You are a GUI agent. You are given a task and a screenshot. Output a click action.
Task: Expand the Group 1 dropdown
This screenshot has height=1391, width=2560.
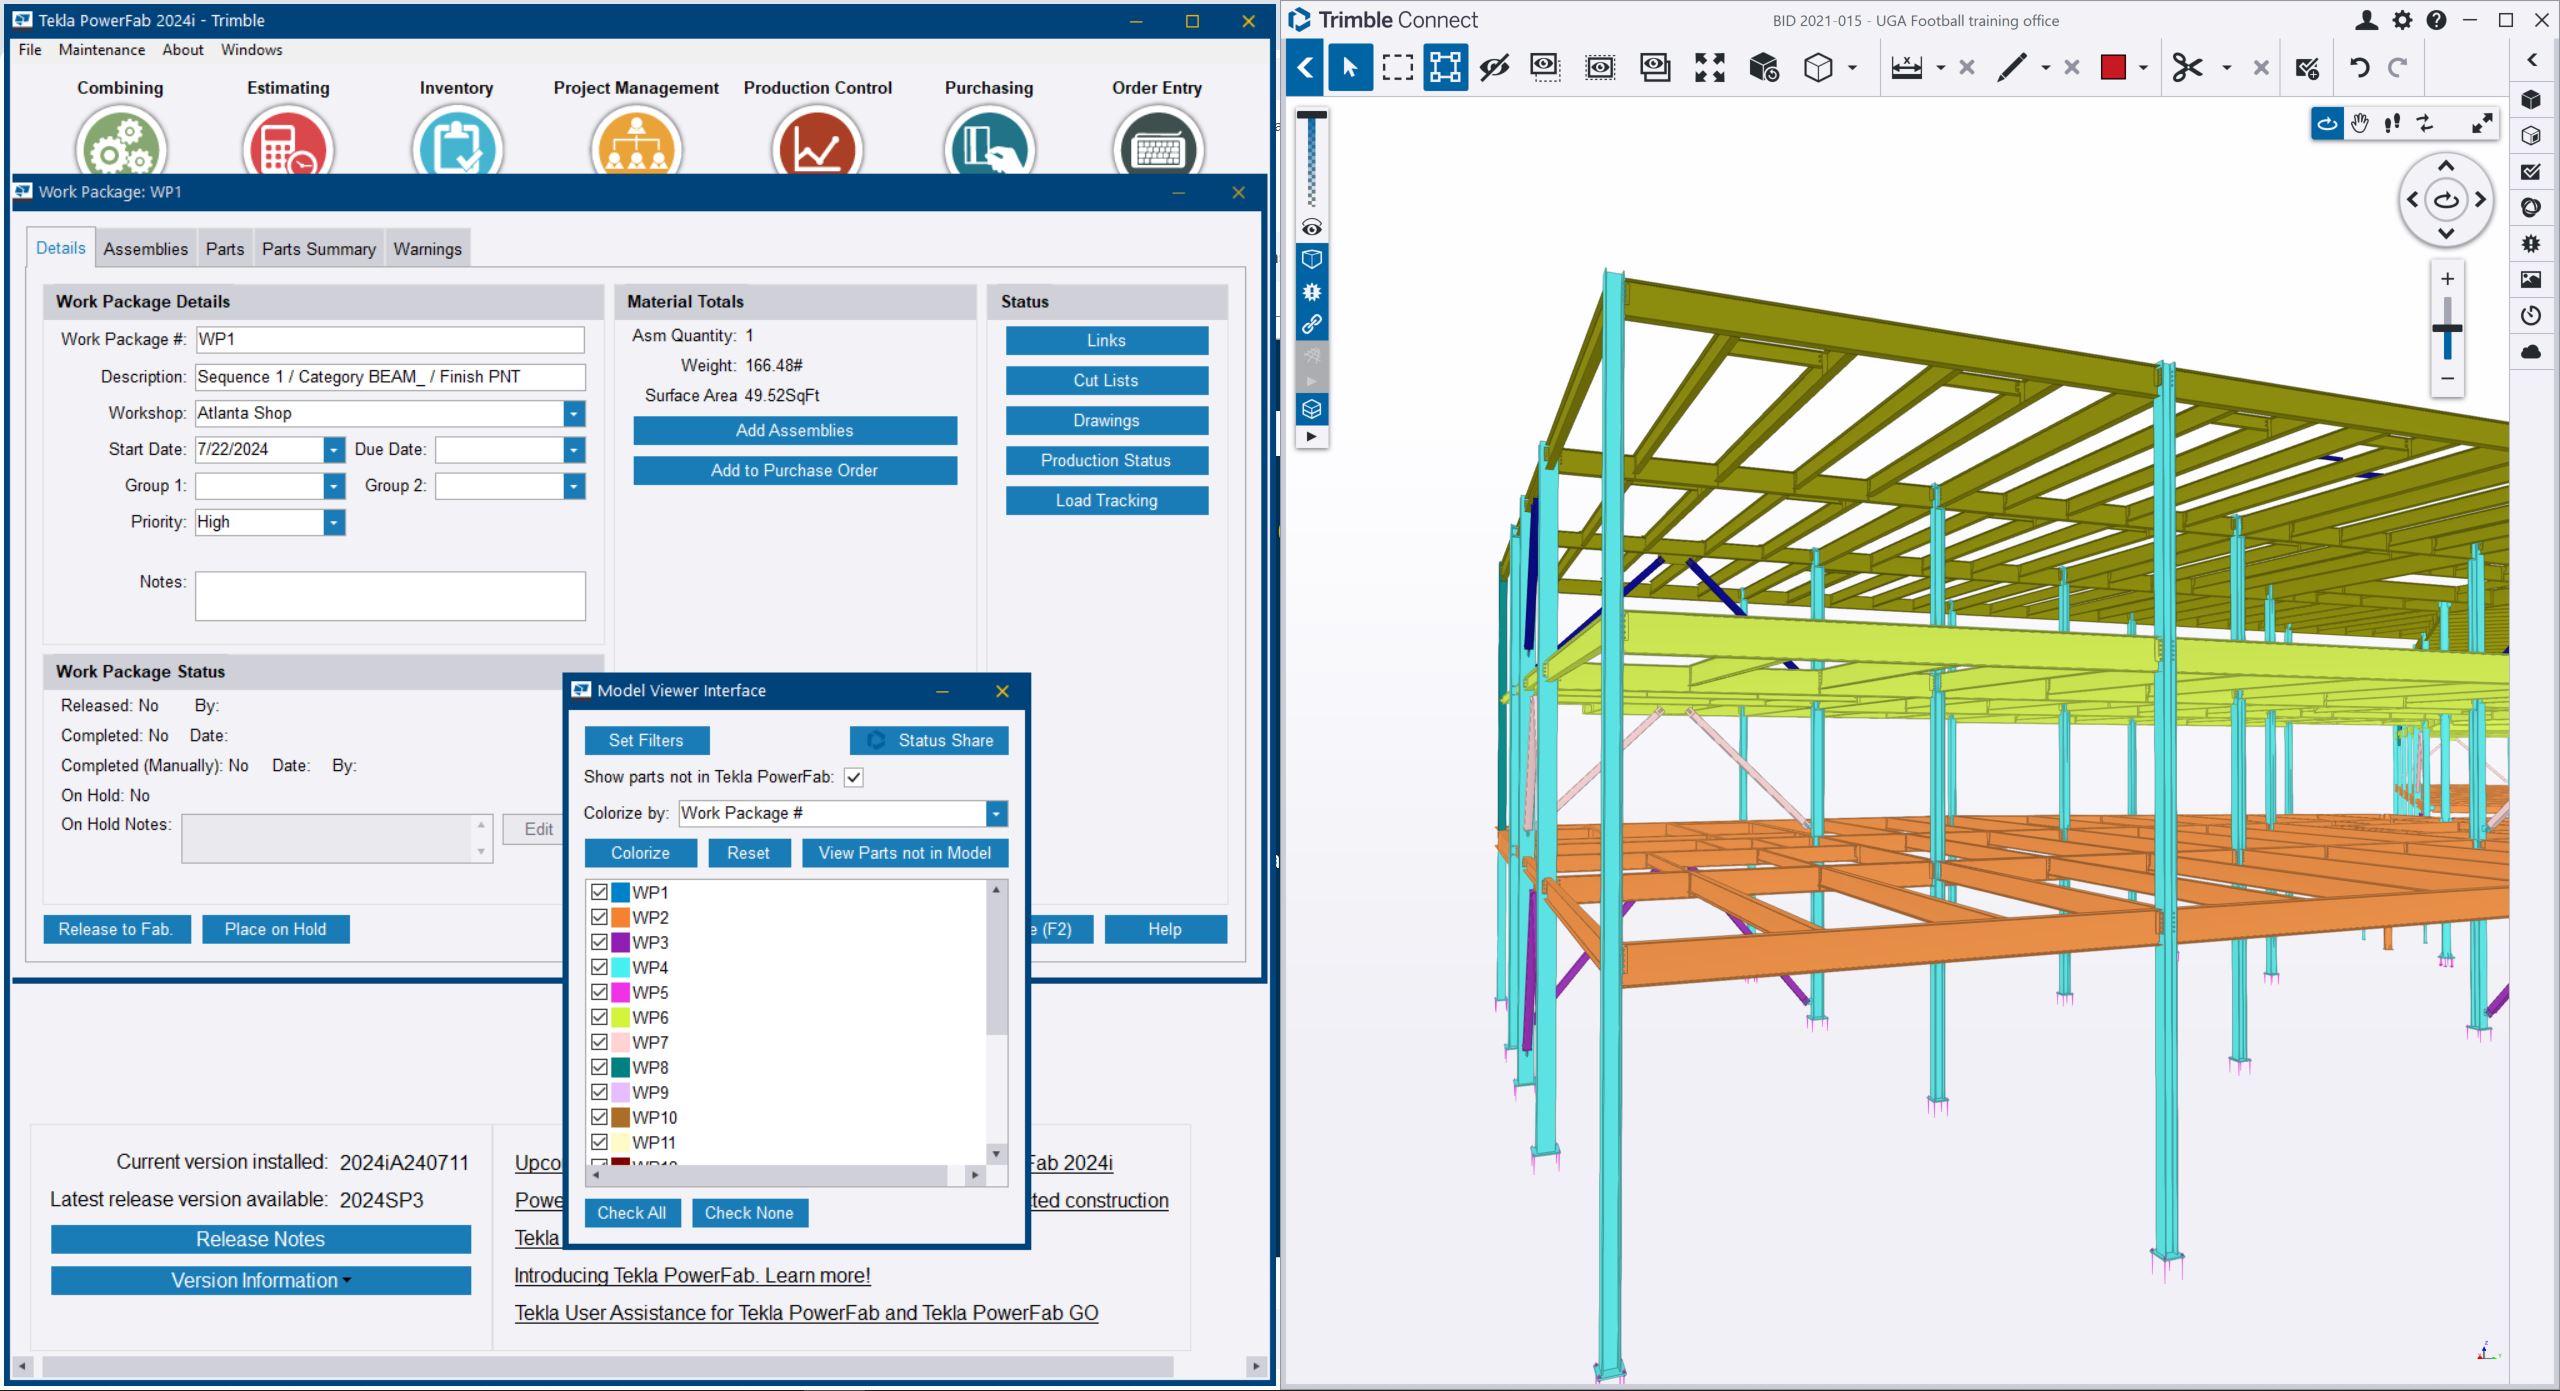tap(334, 486)
